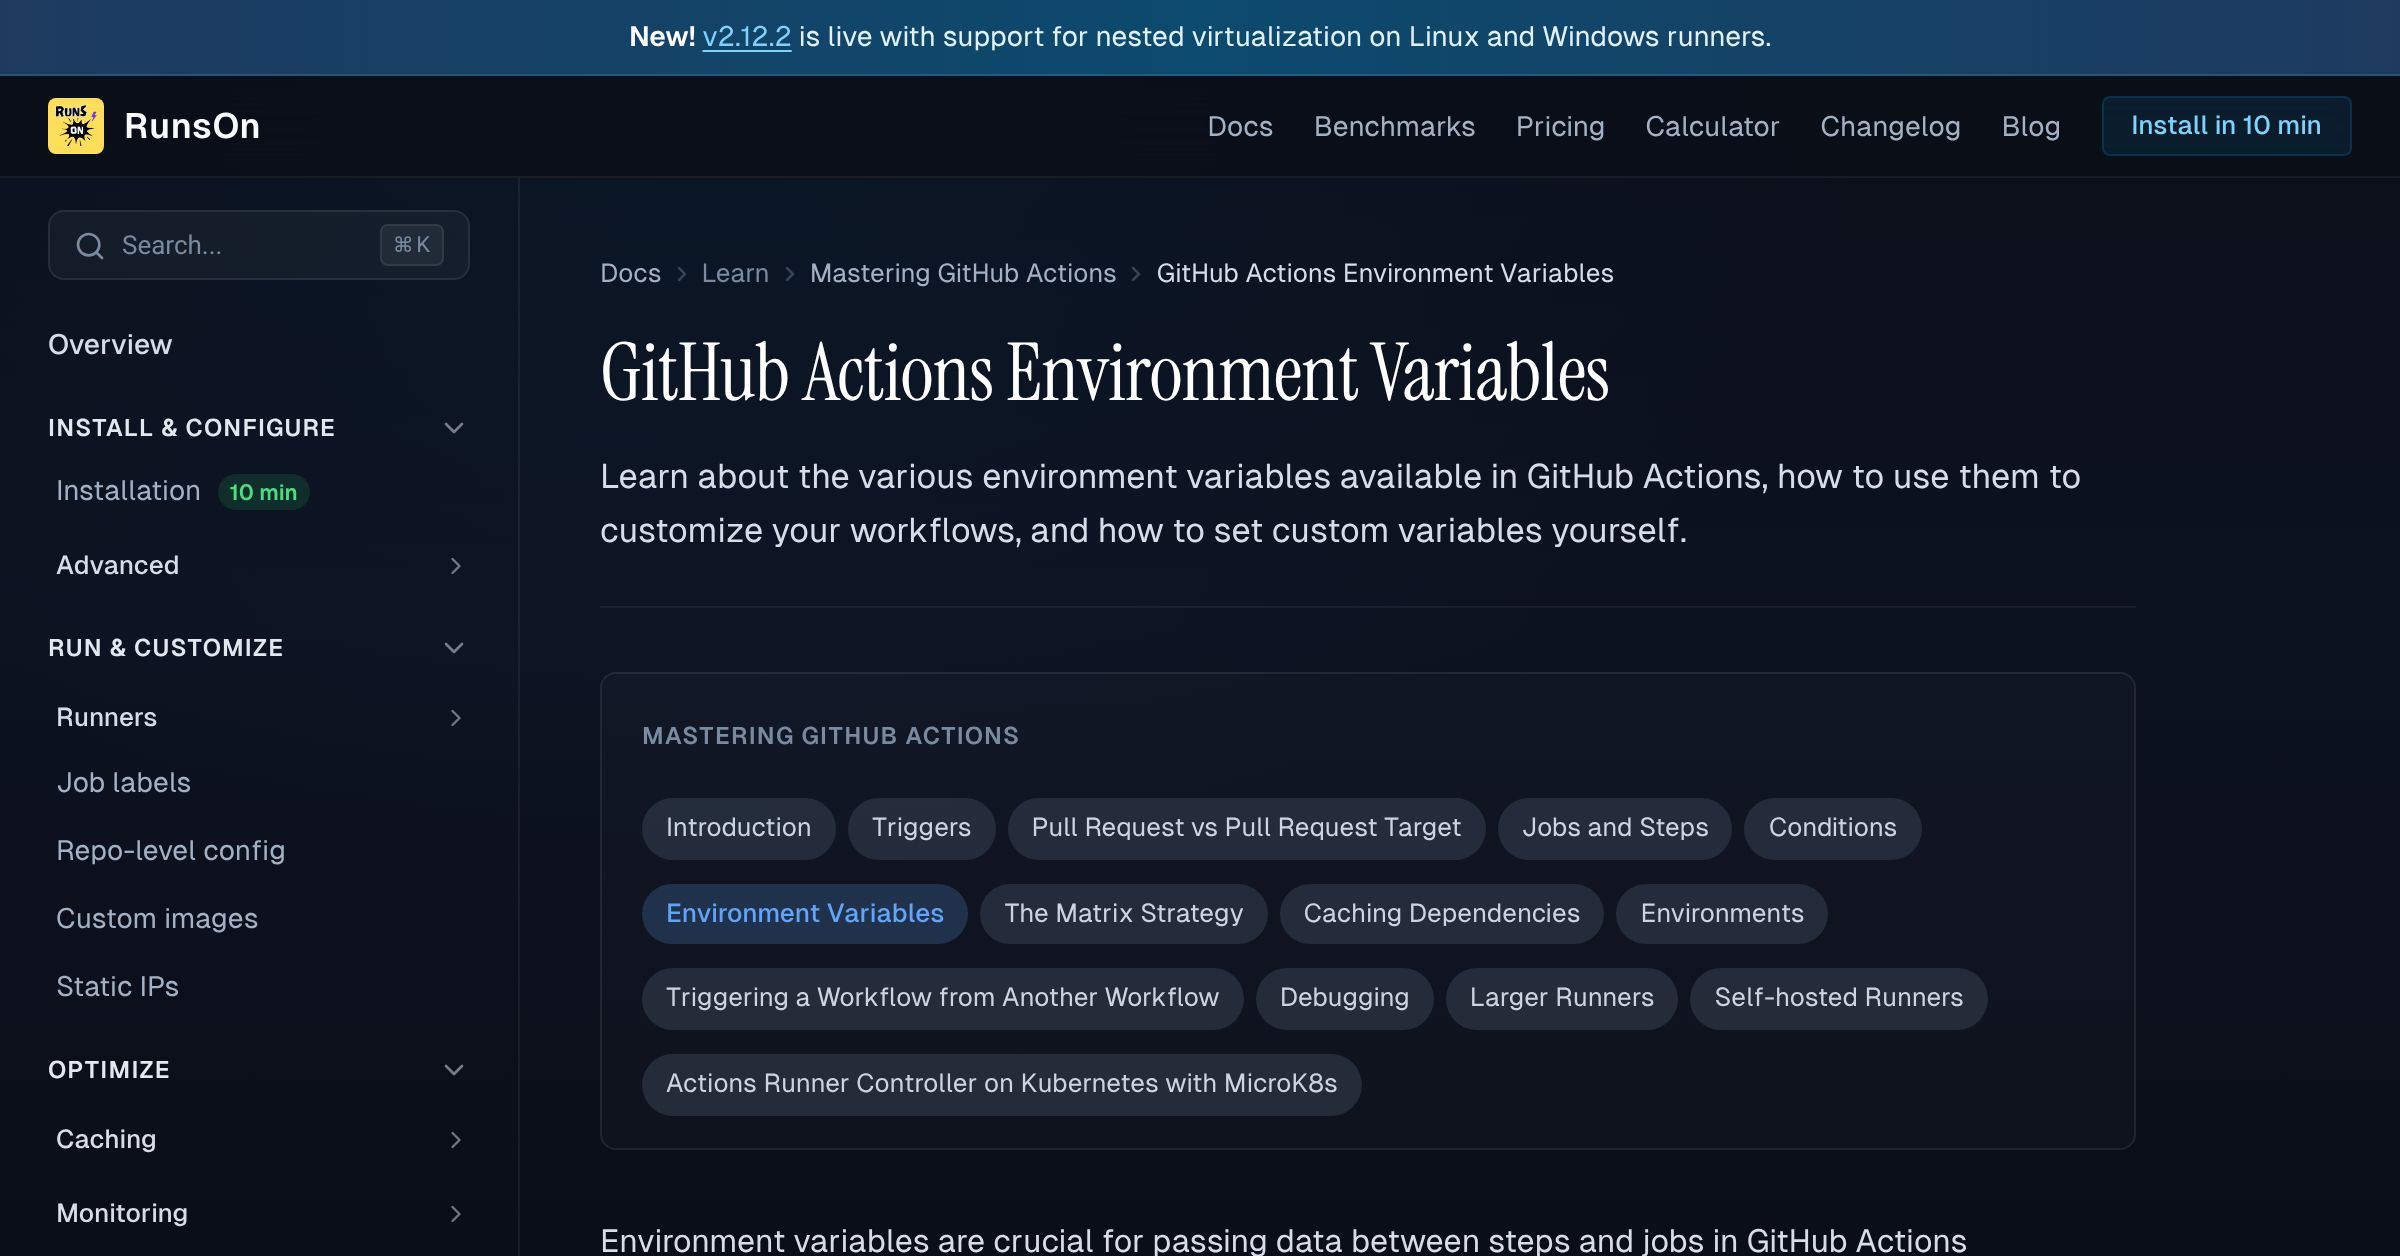Expand the Caching sidebar item
Screen dimensions: 2400x1256
coord(456,1139)
